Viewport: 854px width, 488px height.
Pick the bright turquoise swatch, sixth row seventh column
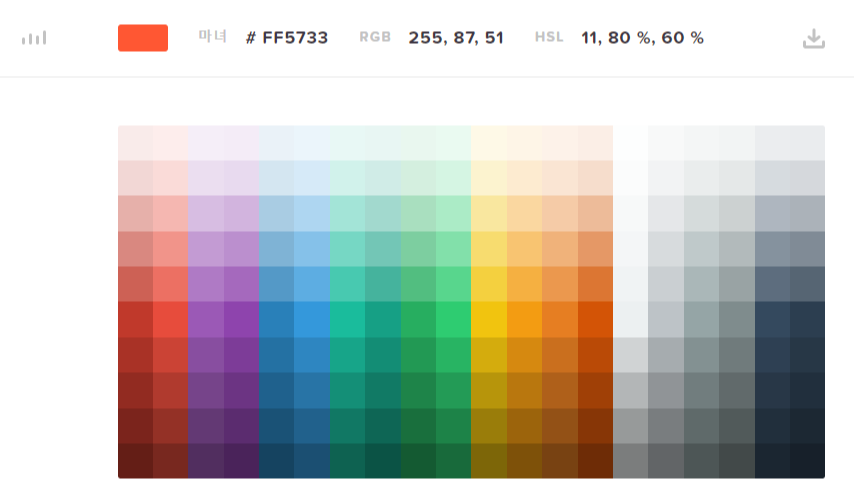pyautogui.click(x=347, y=320)
